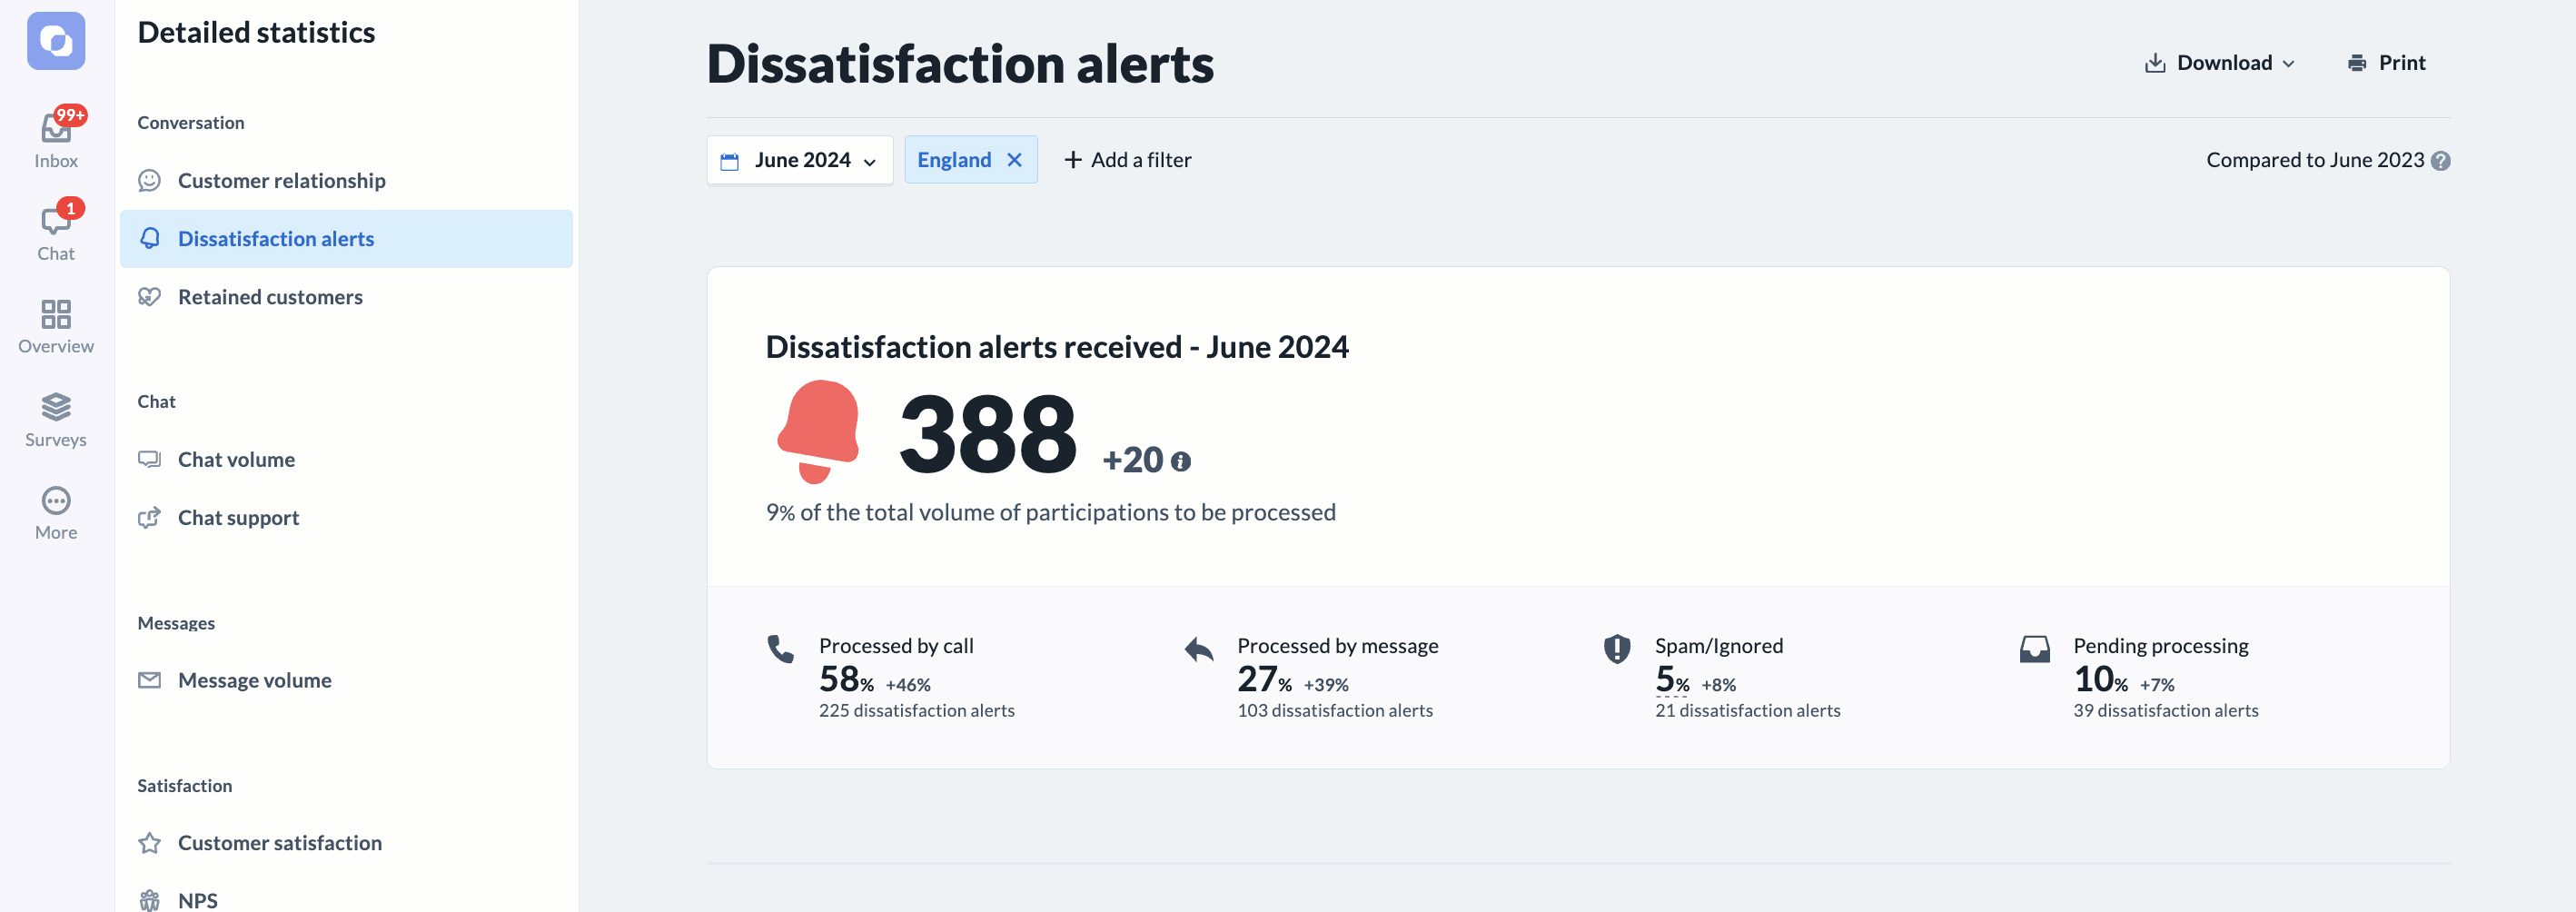Click the Spam/Ignored 5% figure
Screen dimensions: 2576x912
tap(1672, 680)
